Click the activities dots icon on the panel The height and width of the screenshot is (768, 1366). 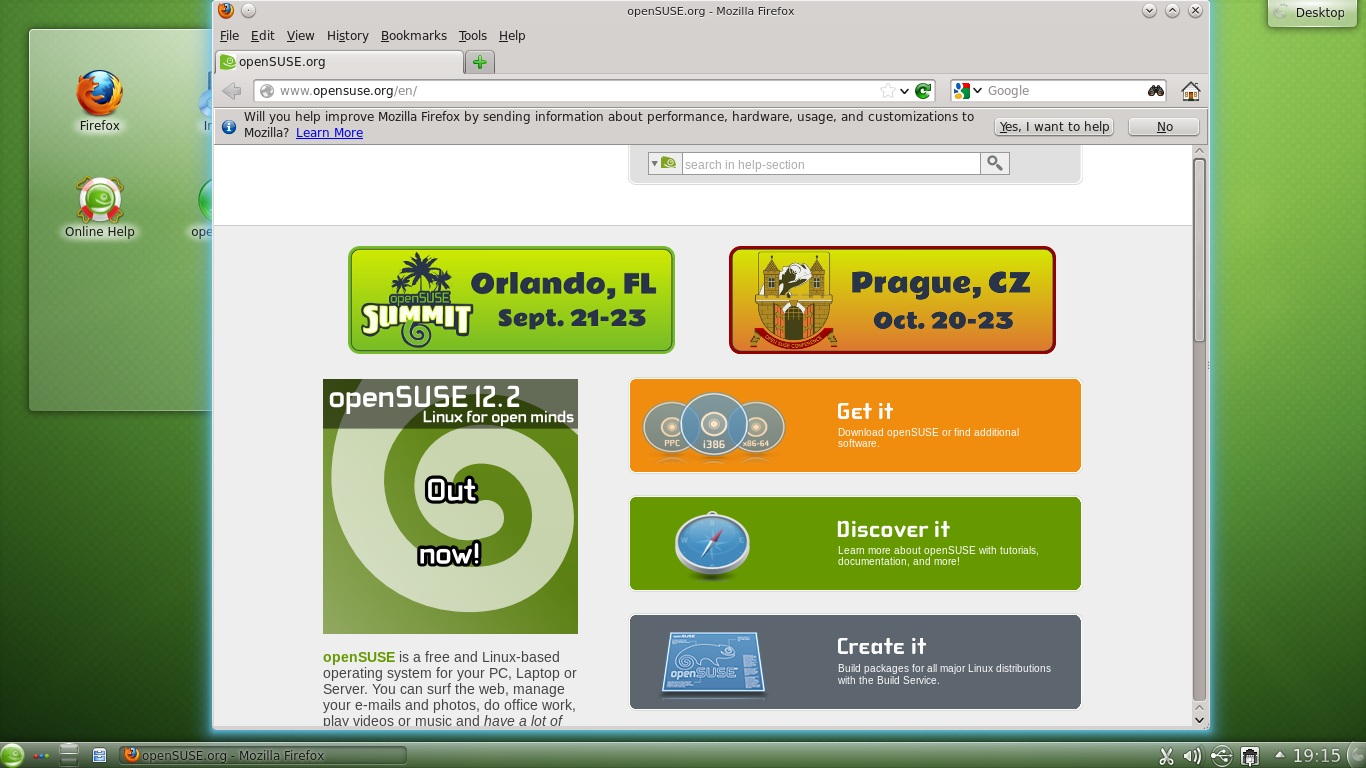41,755
